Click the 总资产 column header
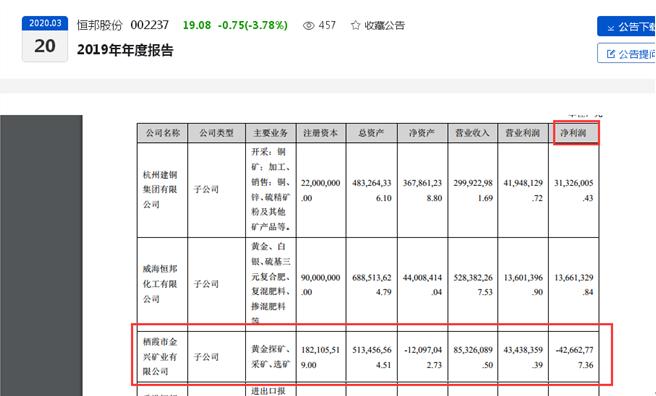This screenshot has width=656, height=396. coord(372,133)
